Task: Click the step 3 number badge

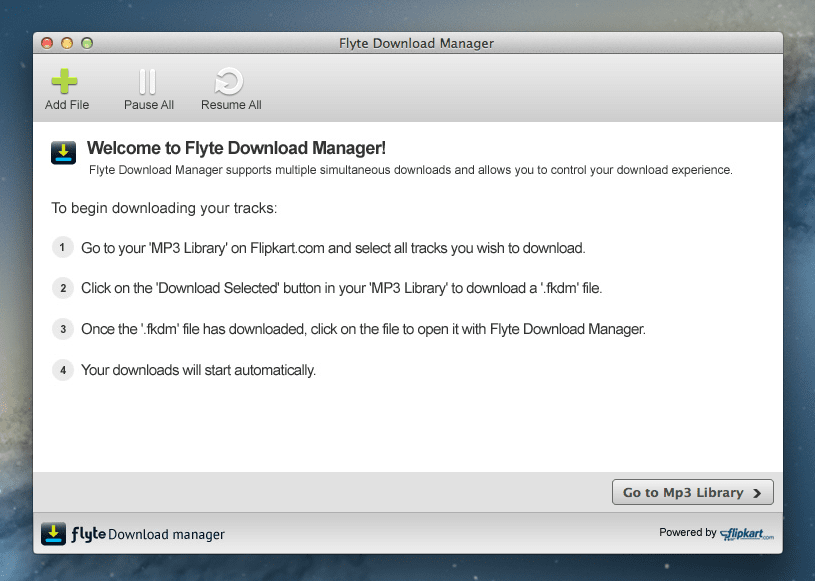Action: click(x=62, y=329)
